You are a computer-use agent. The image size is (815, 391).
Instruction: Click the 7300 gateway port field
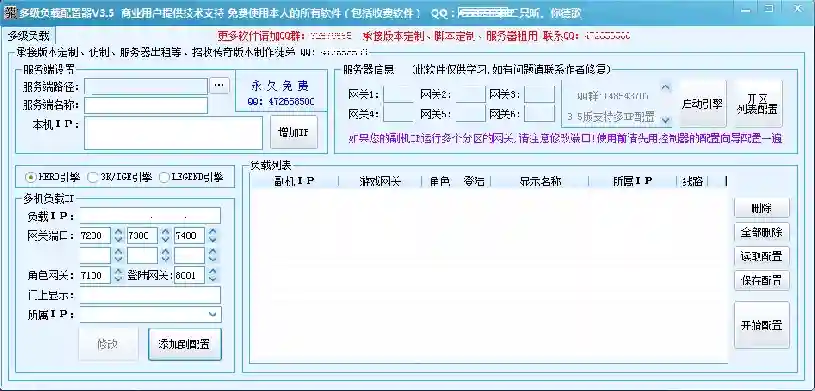tap(142, 236)
